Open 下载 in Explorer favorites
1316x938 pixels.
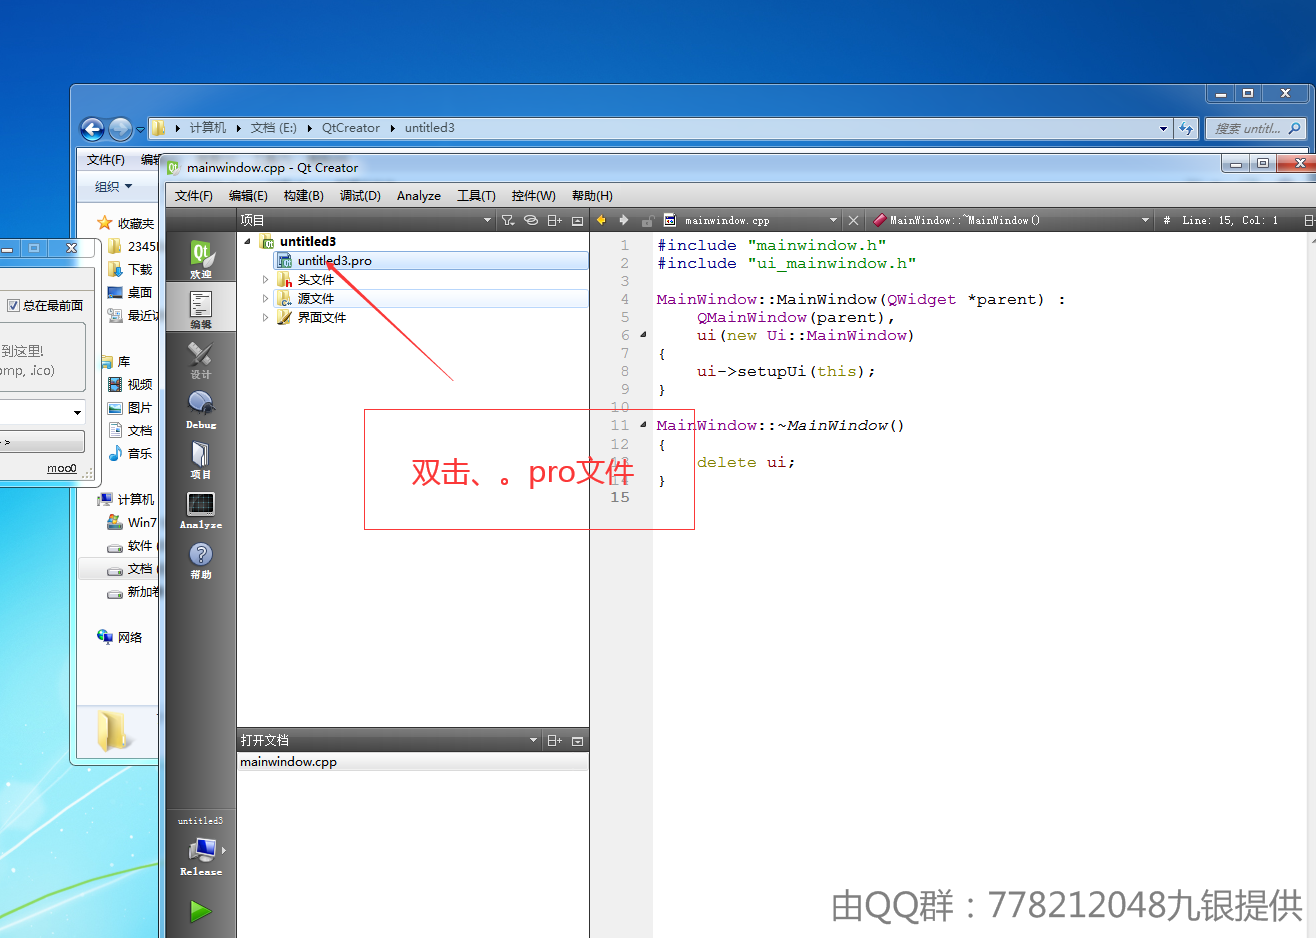click(x=130, y=270)
